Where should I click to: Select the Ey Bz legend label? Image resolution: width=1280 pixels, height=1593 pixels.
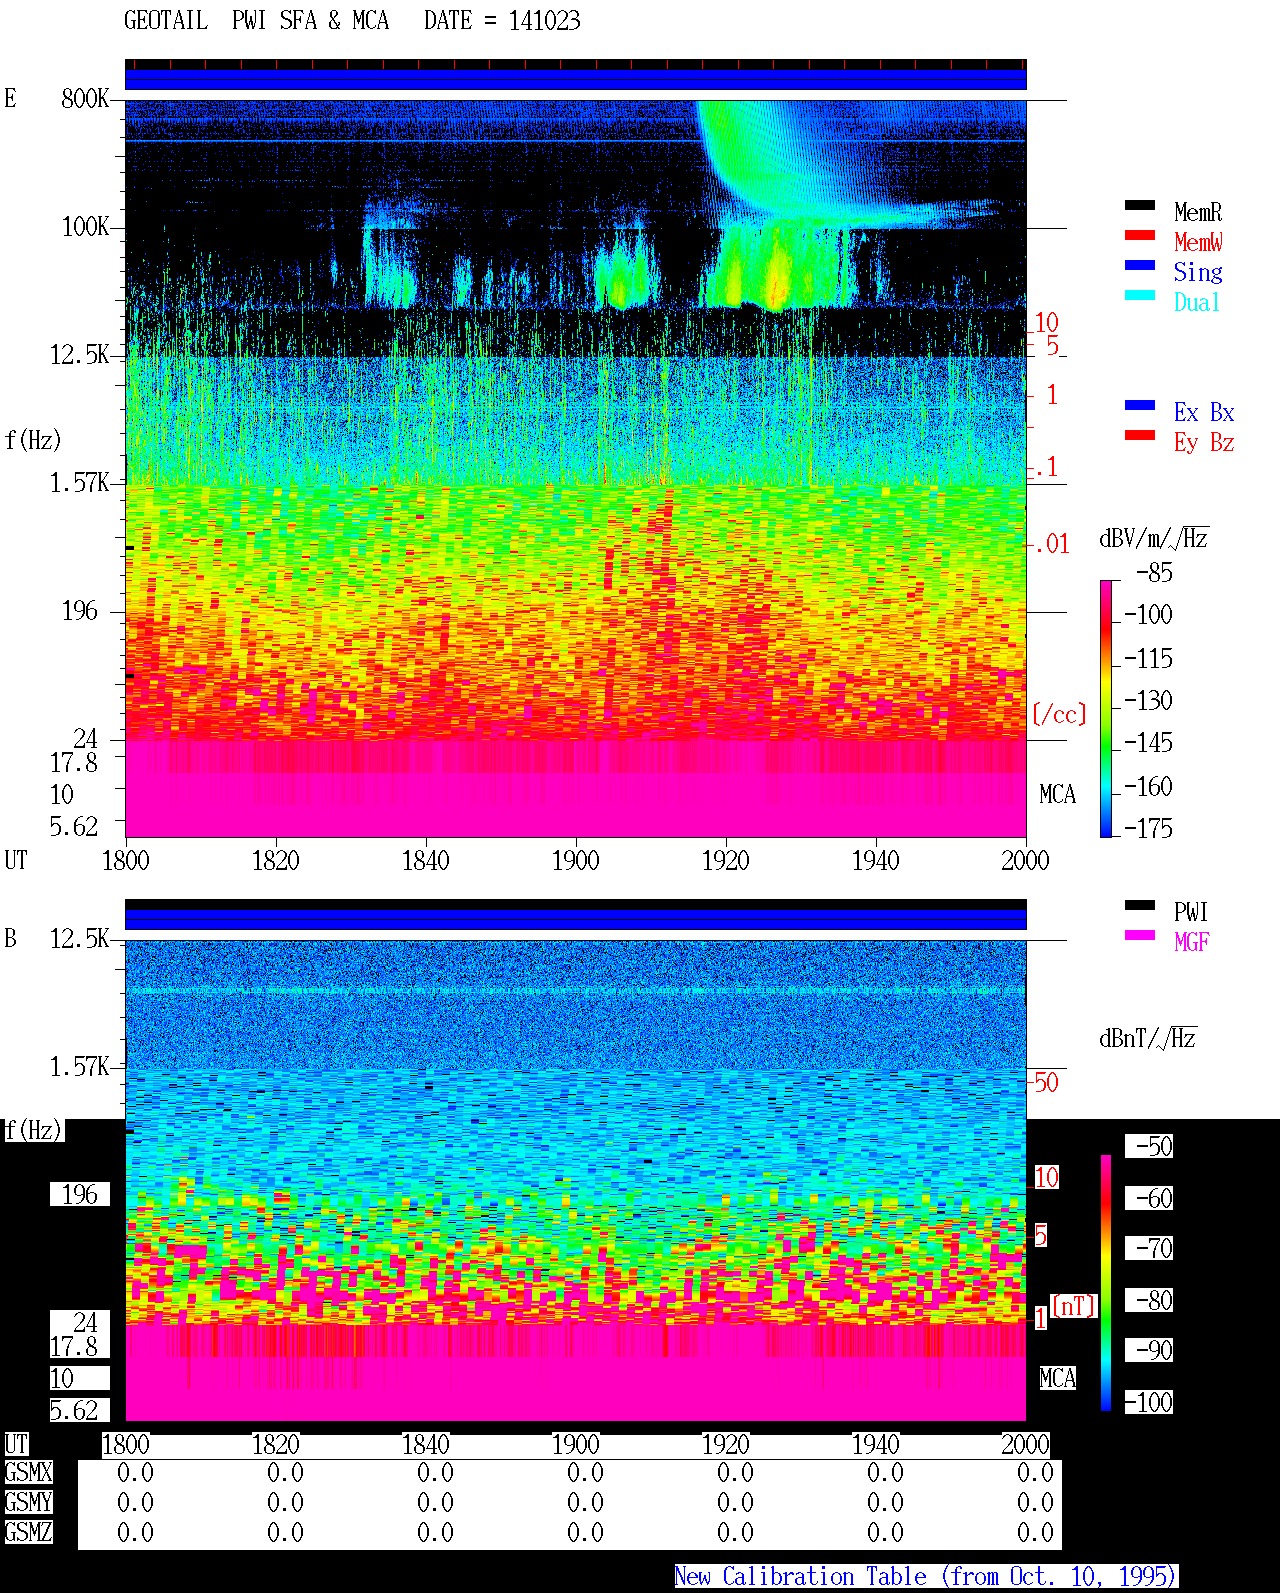click(1204, 442)
